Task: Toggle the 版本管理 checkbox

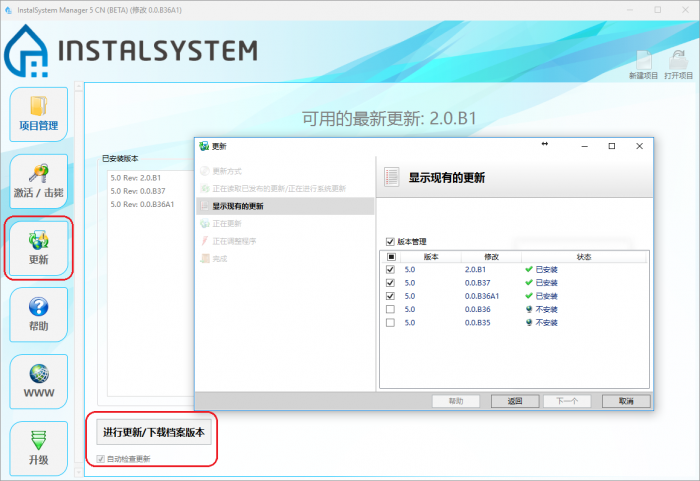Action: click(390, 241)
